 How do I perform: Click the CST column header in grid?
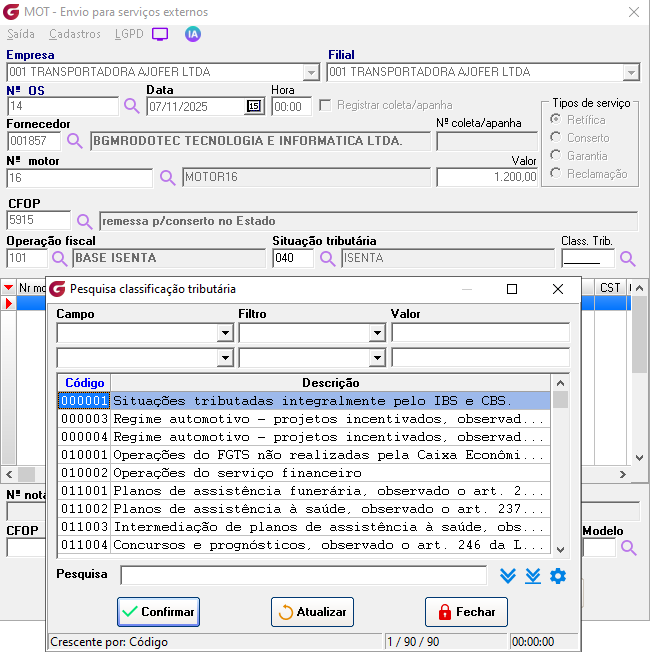click(x=610, y=288)
